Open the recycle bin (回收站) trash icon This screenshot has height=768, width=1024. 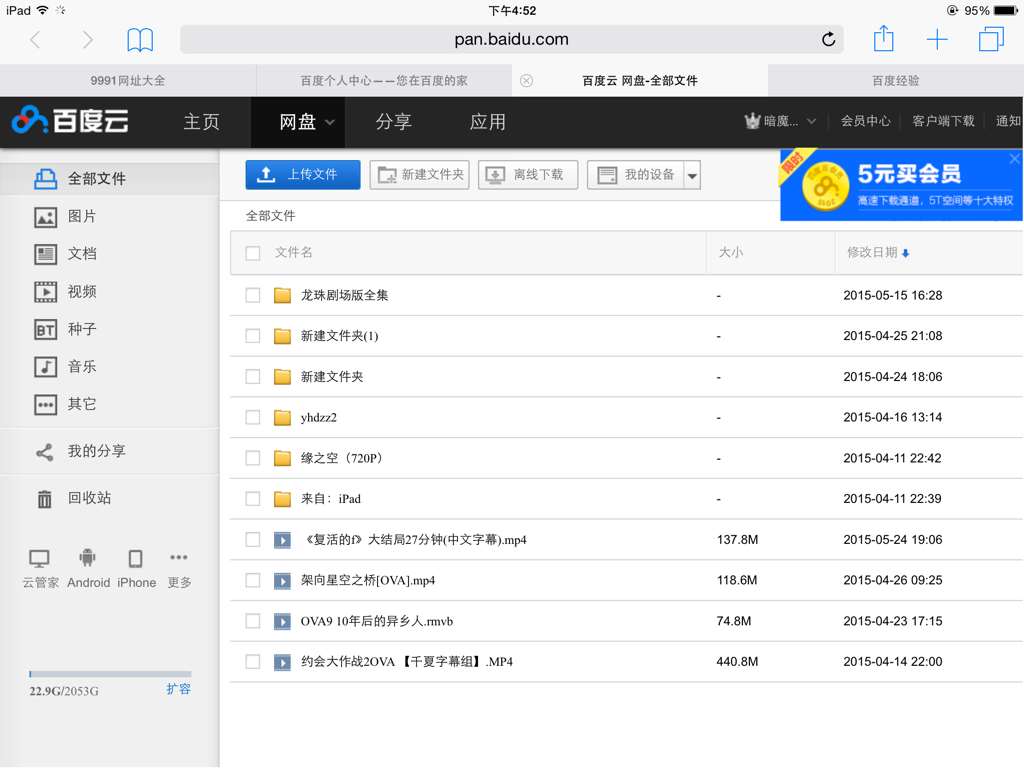pyautogui.click(x=44, y=498)
